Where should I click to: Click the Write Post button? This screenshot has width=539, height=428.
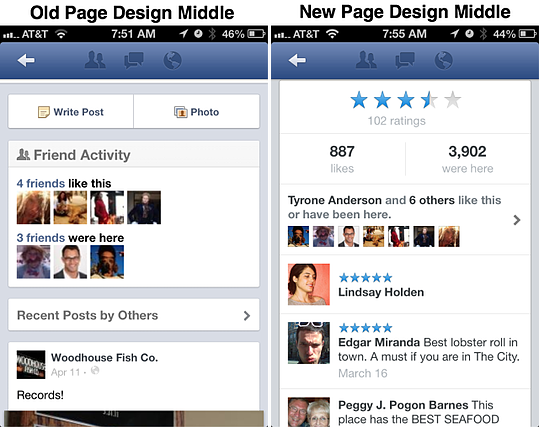pos(71,112)
